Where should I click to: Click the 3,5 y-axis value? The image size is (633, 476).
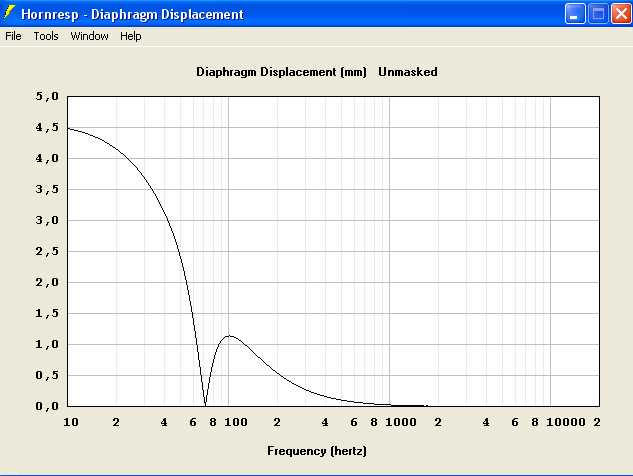point(47,189)
